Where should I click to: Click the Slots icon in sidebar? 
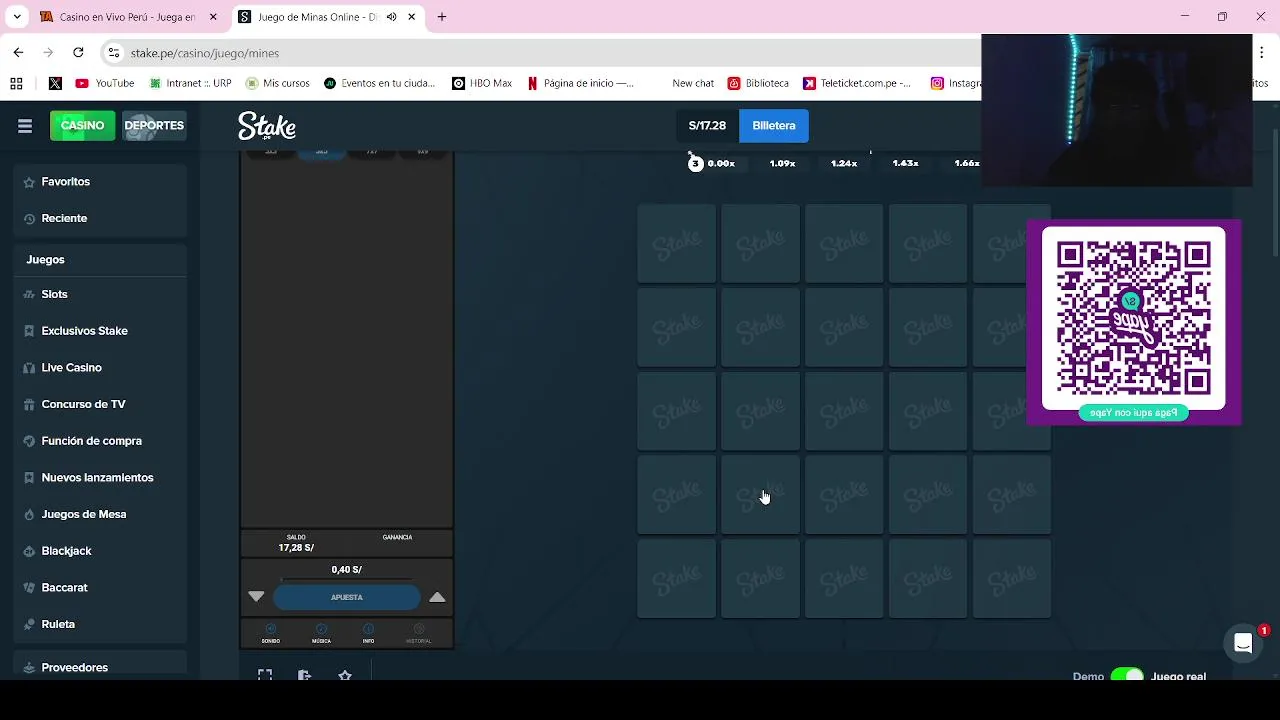(29, 295)
